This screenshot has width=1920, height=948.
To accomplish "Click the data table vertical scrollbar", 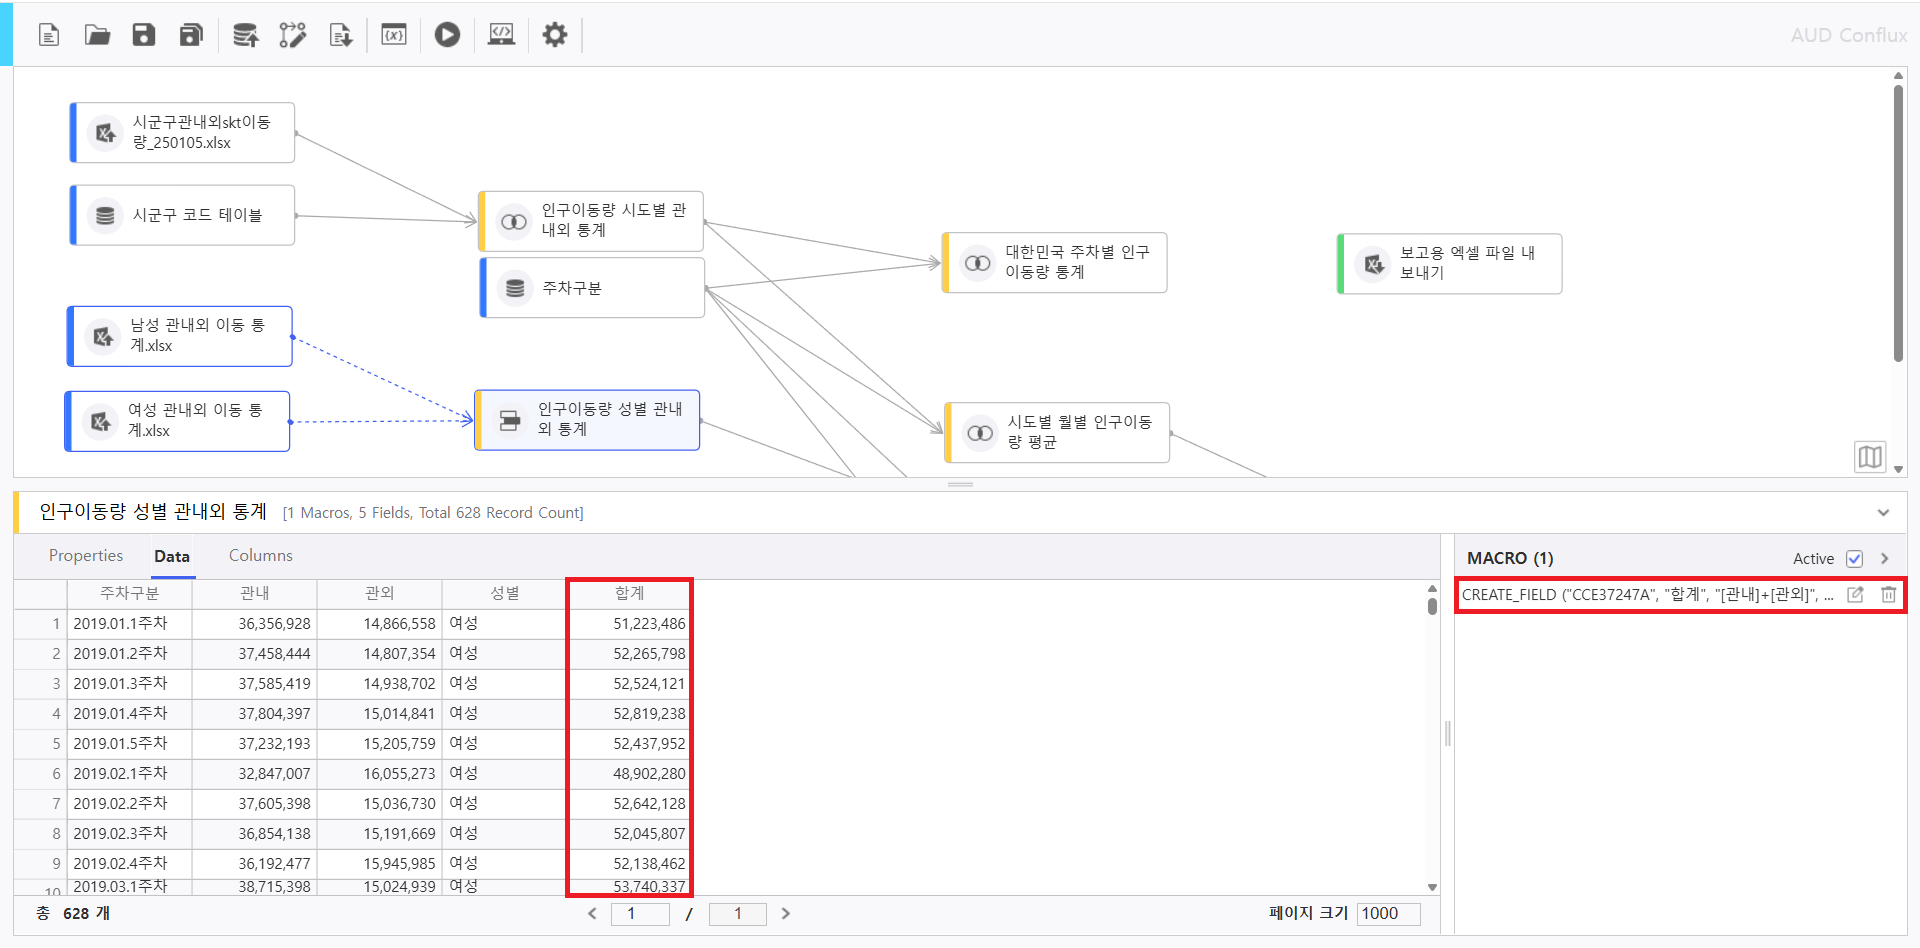I will (x=1432, y=605).
